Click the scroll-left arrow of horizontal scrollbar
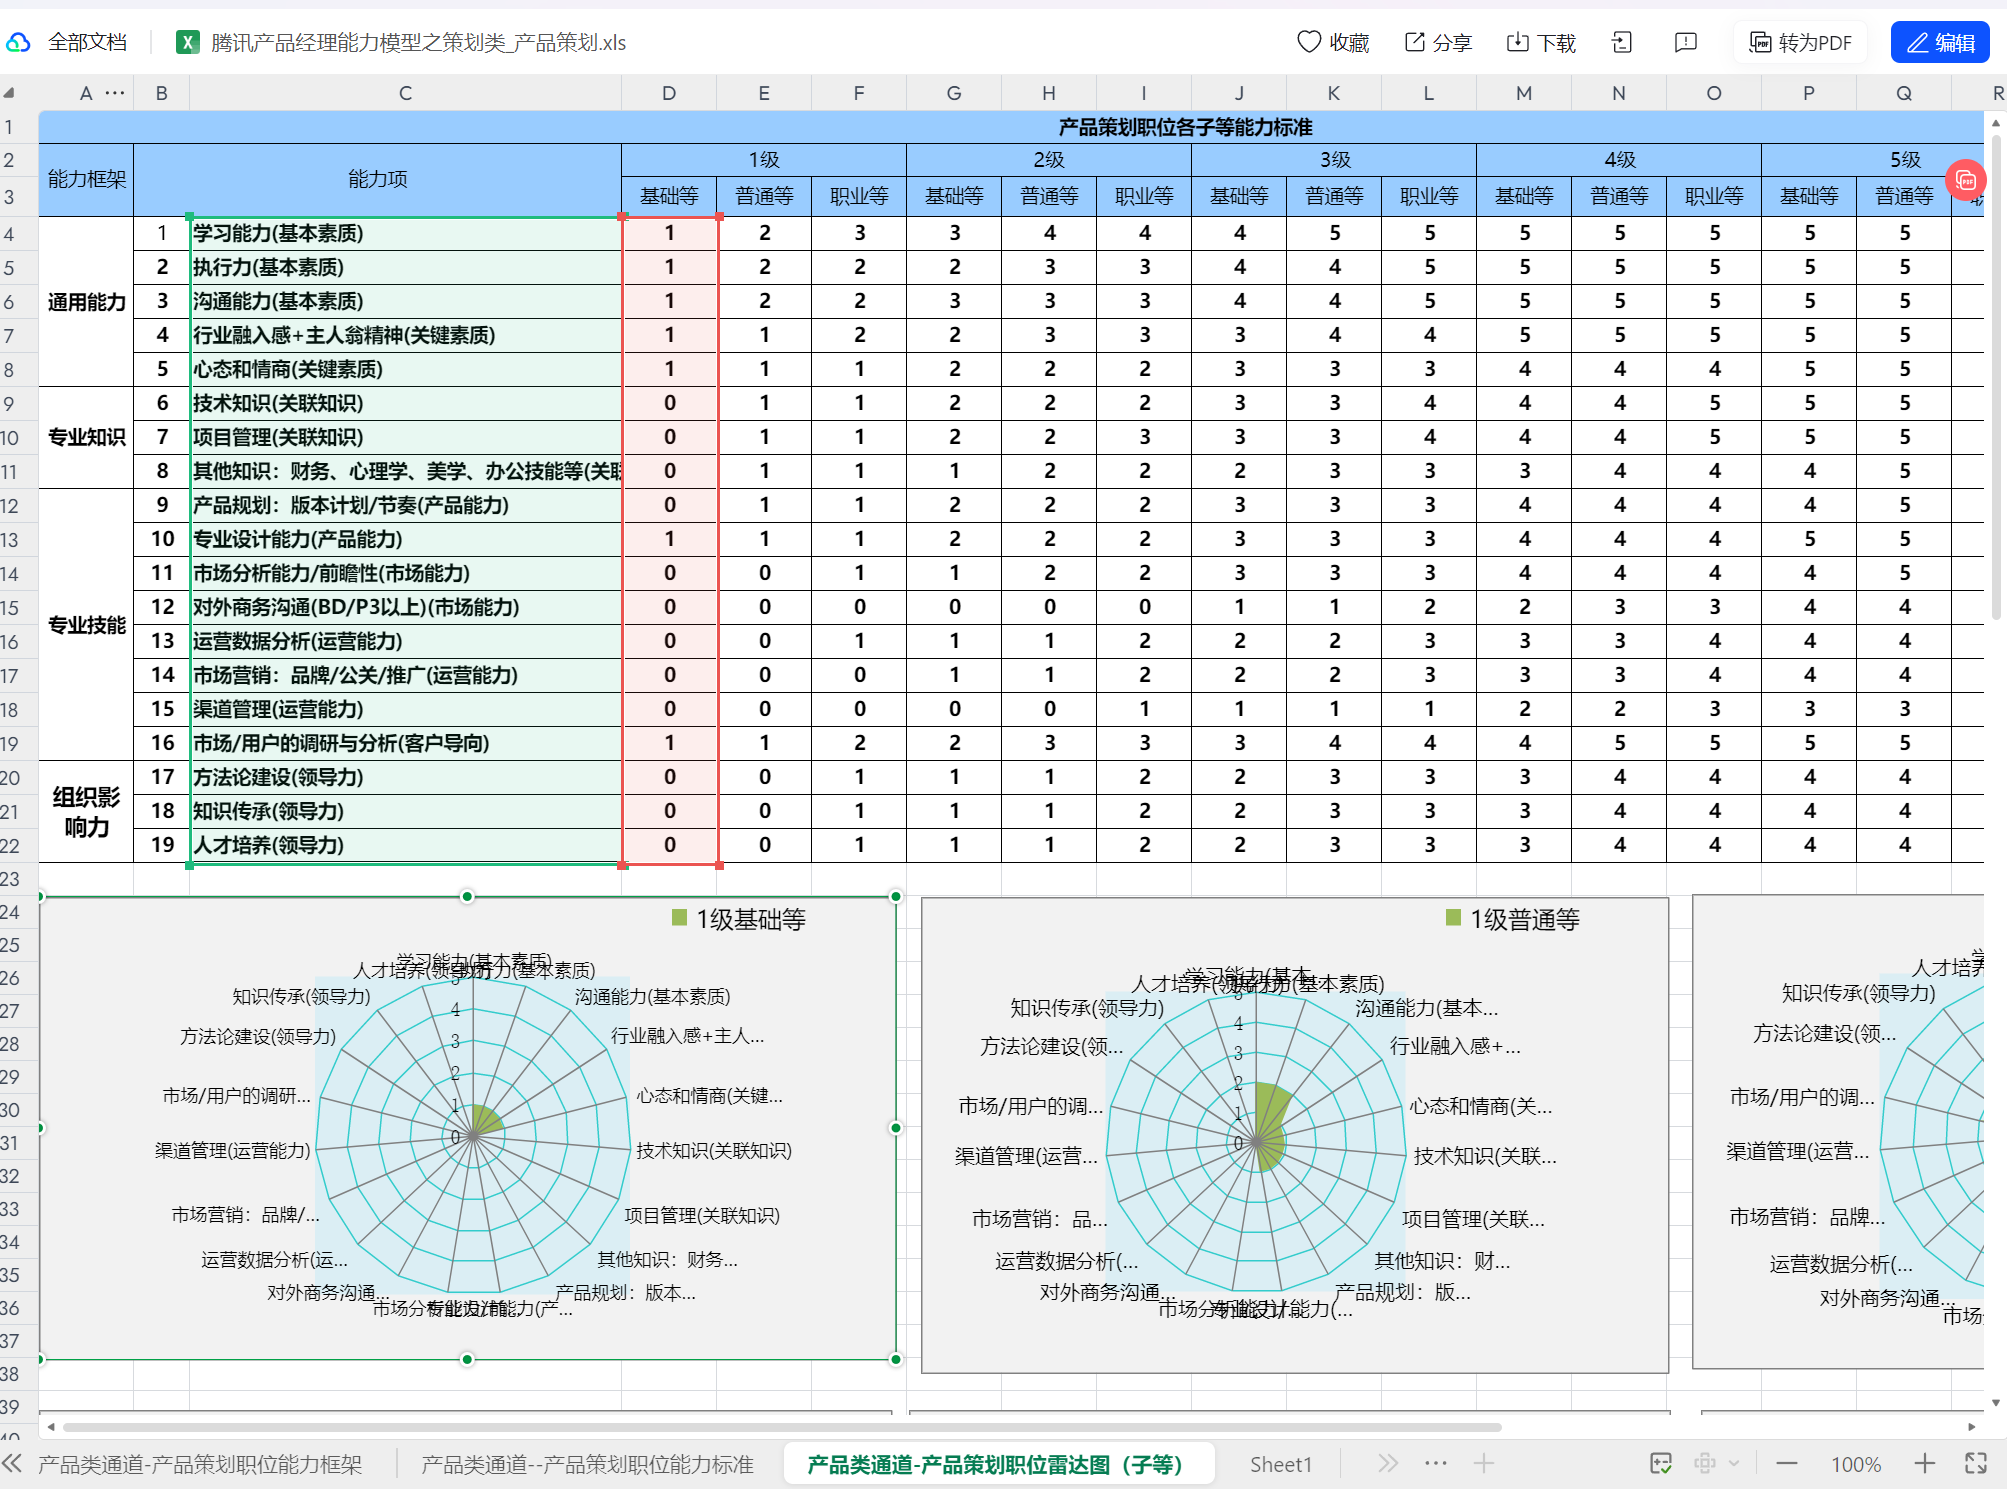 (51, 1427)
